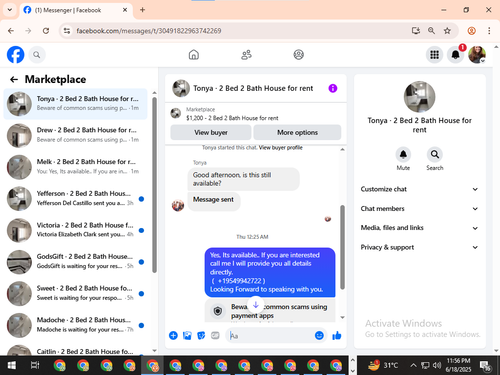500x375 pixels.
Task: Attach a photo using the image icon
Action: (x=187, y=335)
